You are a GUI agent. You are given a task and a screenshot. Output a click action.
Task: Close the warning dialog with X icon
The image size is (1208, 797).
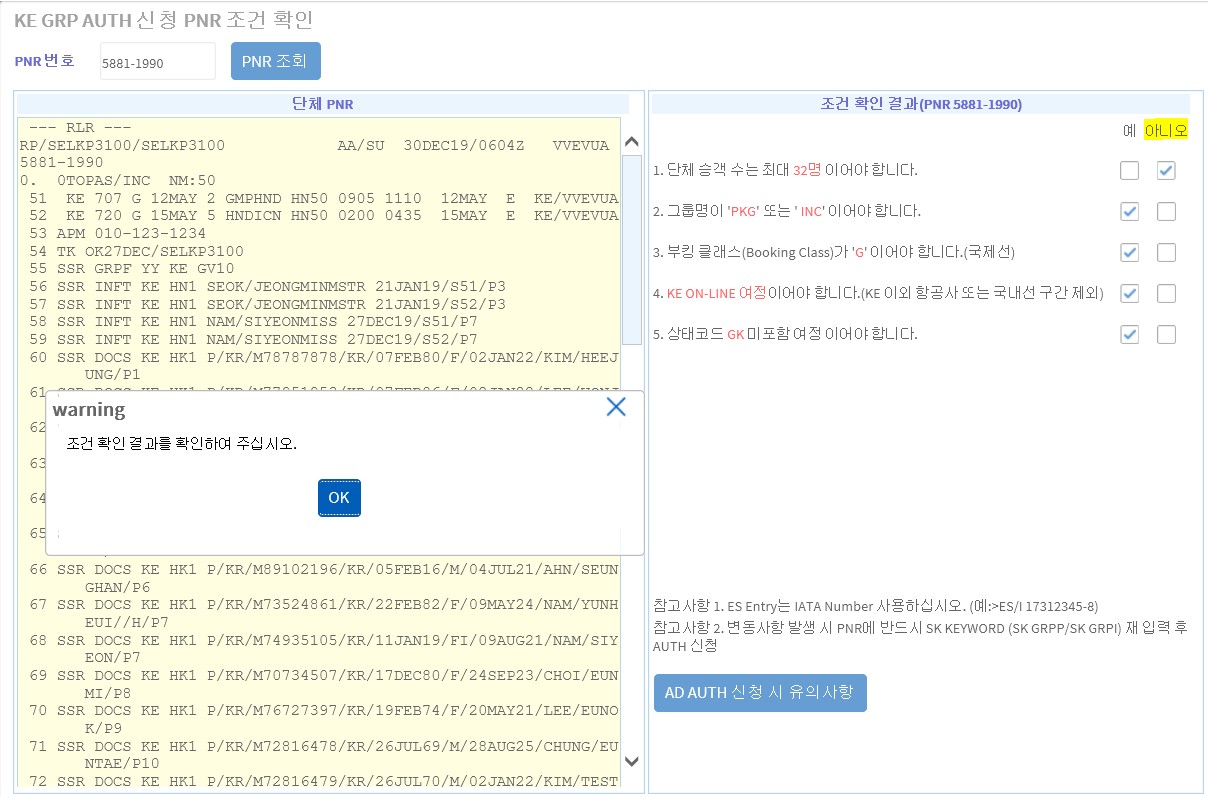[616, 406]
